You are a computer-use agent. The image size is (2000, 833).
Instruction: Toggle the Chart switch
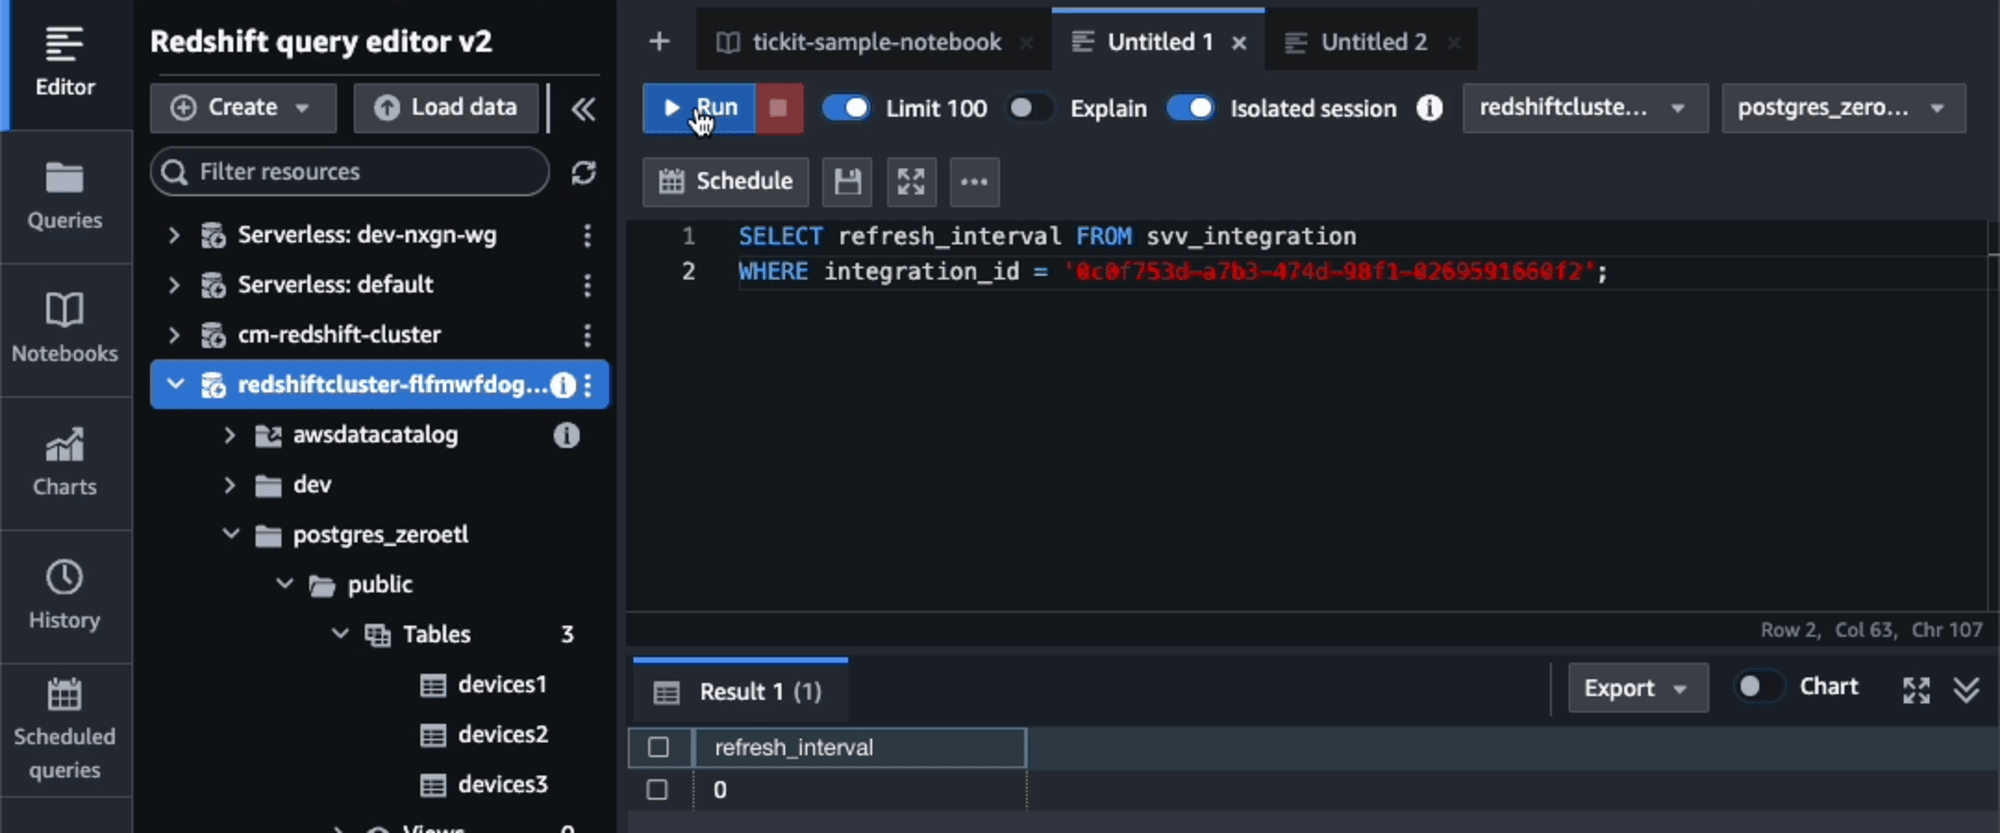[x=1760, y=687]
